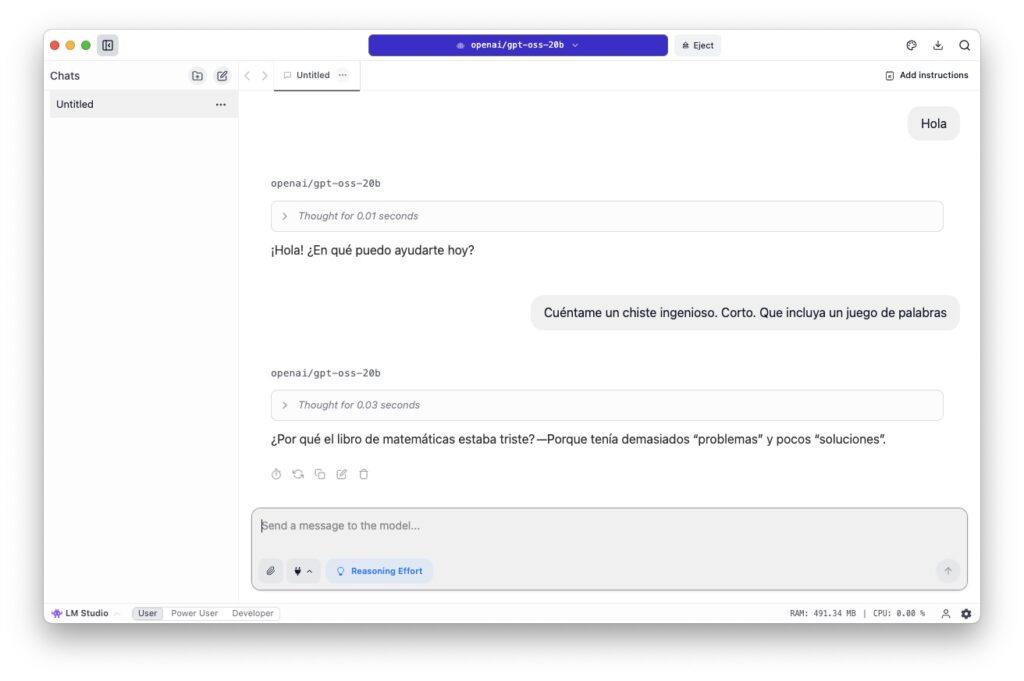Image resolution: width=1024 pixels, height=681 pixels.
Task: Open app settings gear in status bar
Action: tap(966, 613)
